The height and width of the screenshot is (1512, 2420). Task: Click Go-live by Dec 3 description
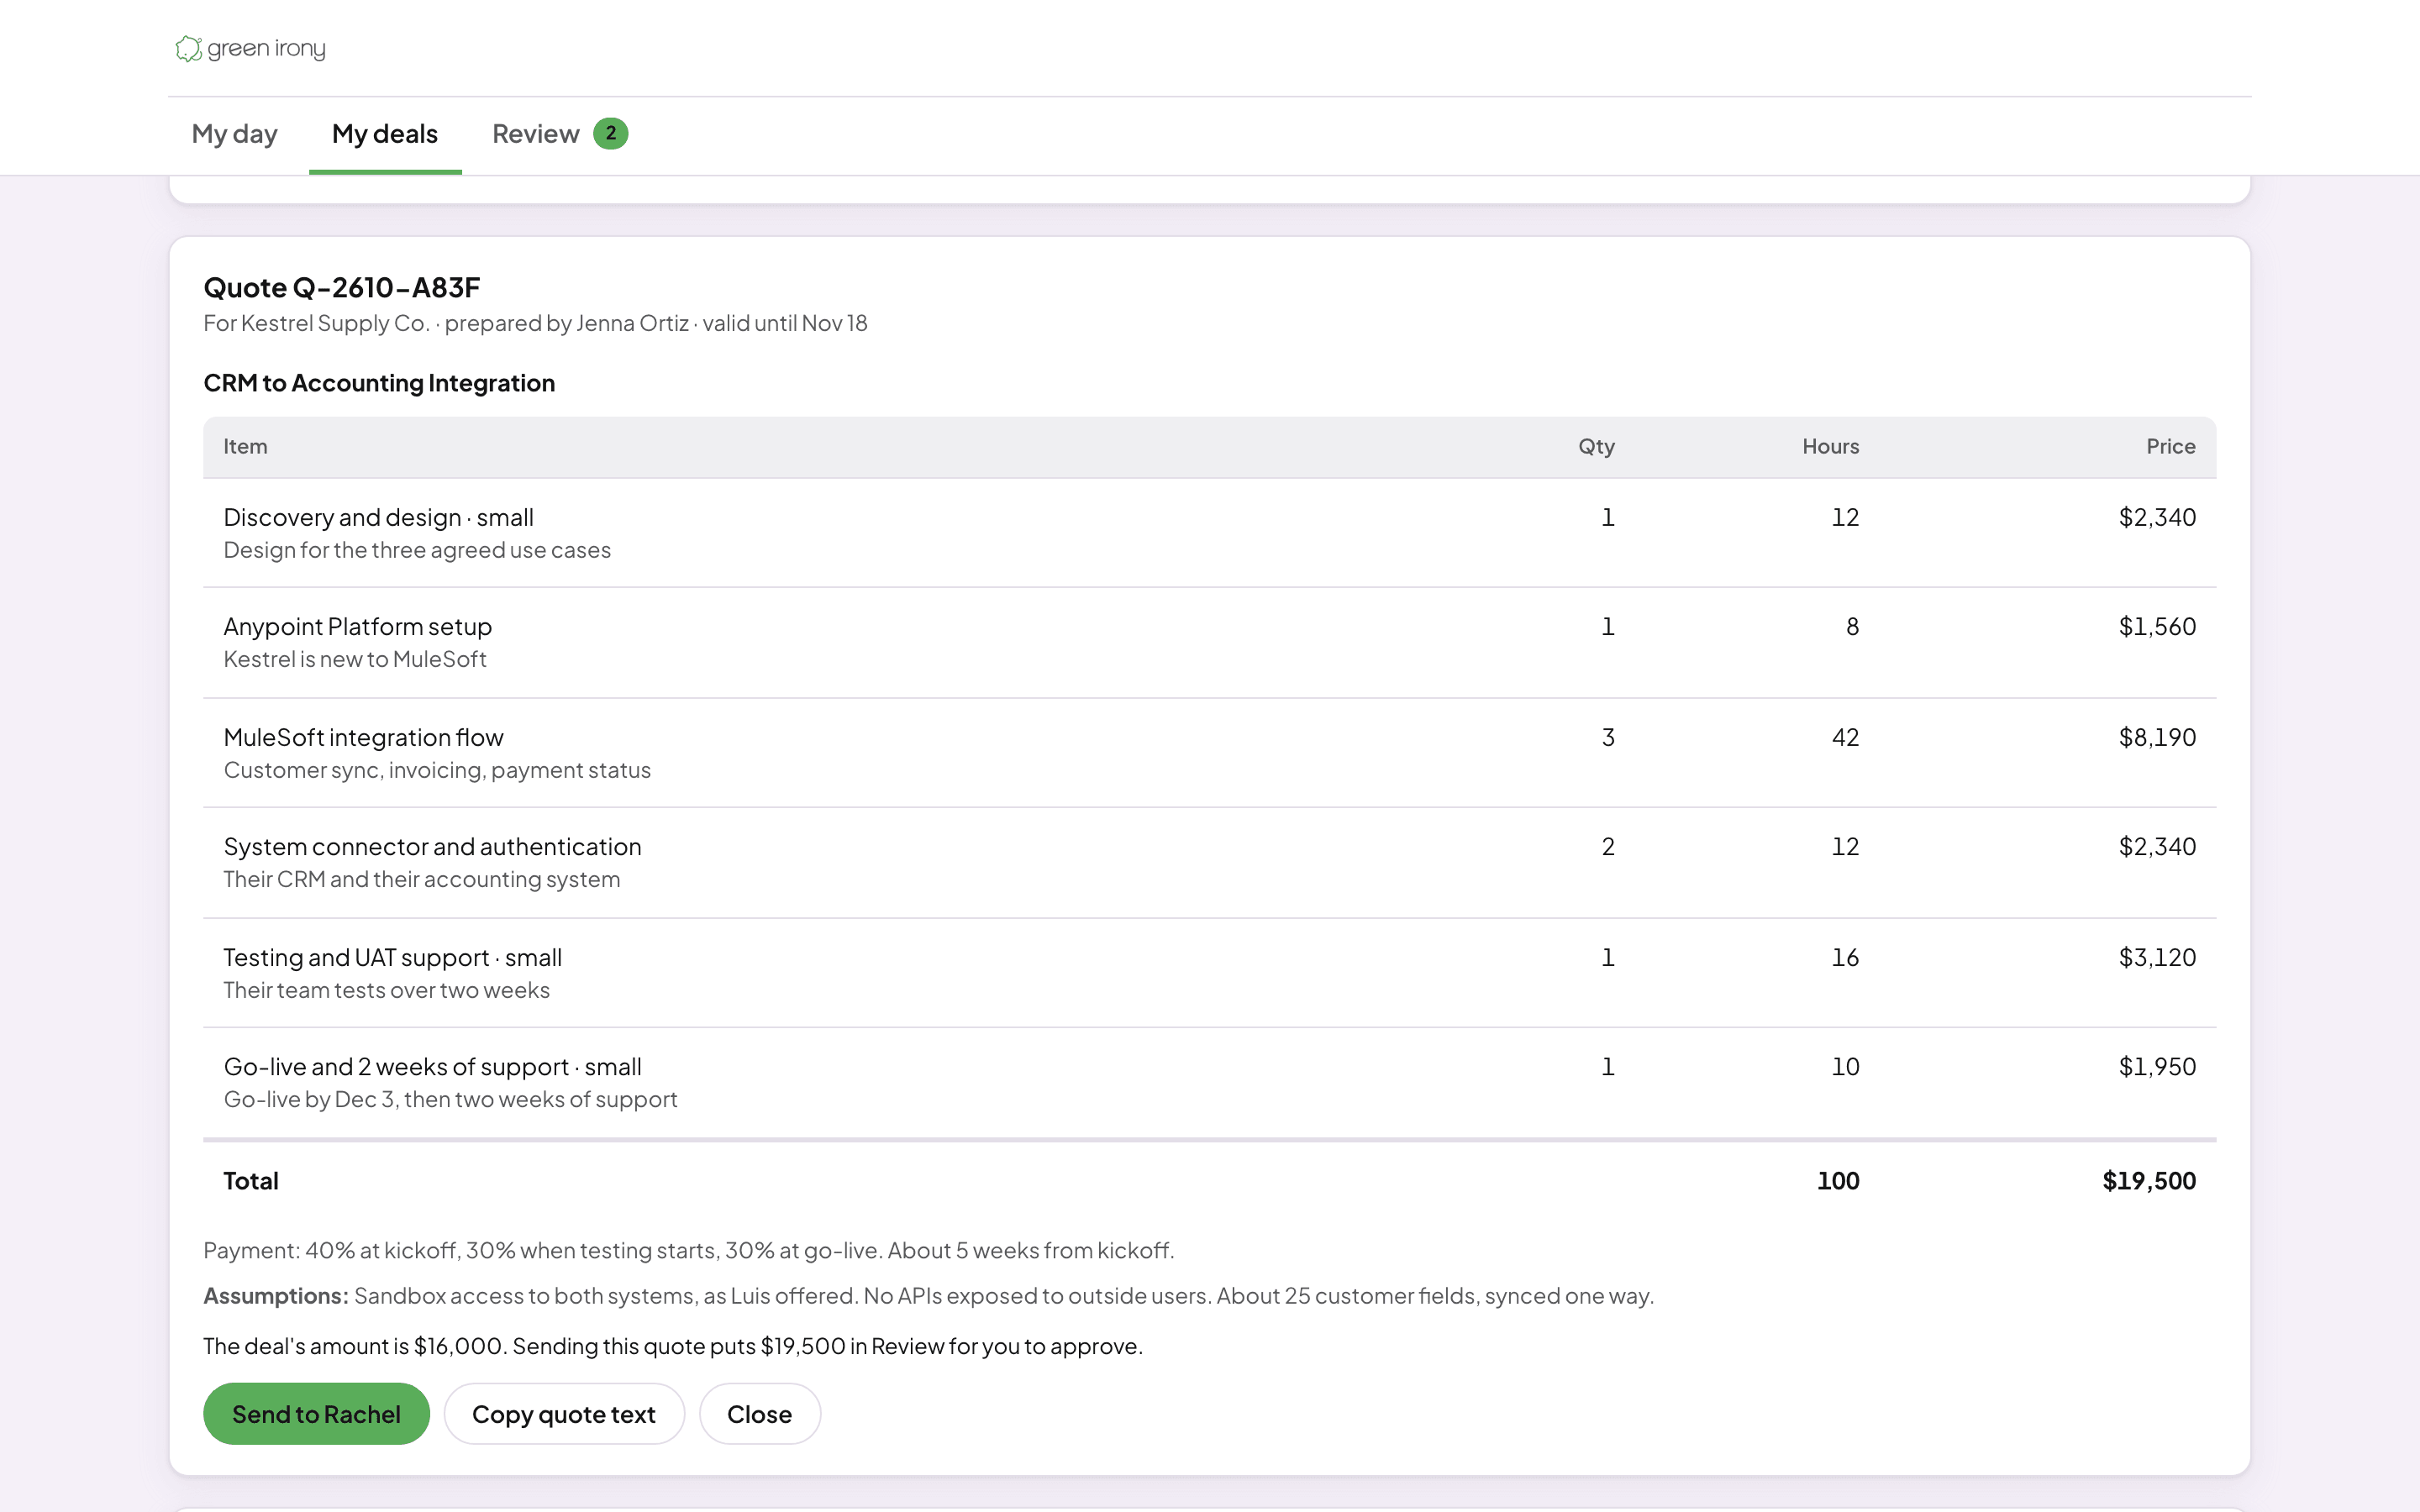click(450, 1099)
